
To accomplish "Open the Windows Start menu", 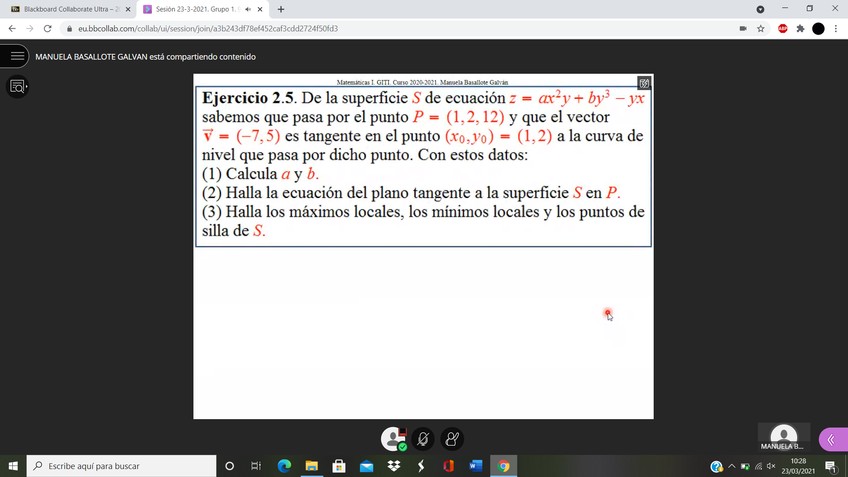I will (x=13, y=466).
